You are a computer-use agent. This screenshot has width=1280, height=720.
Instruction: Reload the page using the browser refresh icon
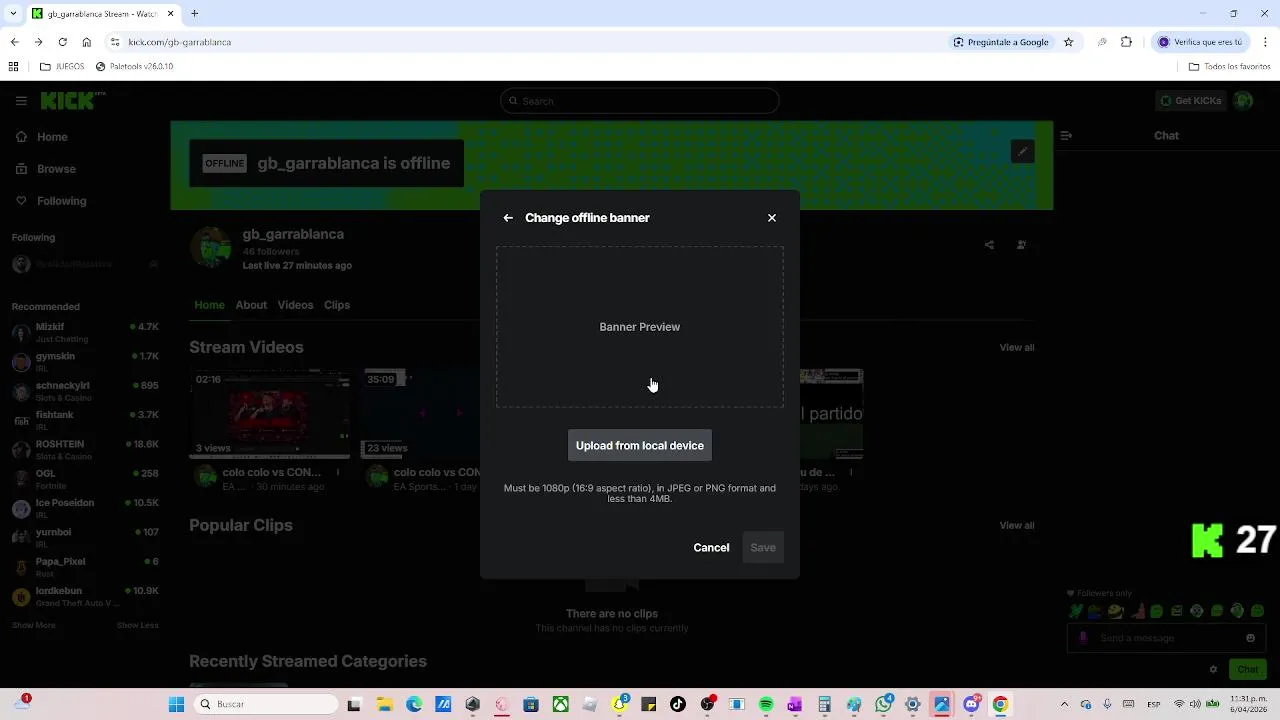[62, 42]
